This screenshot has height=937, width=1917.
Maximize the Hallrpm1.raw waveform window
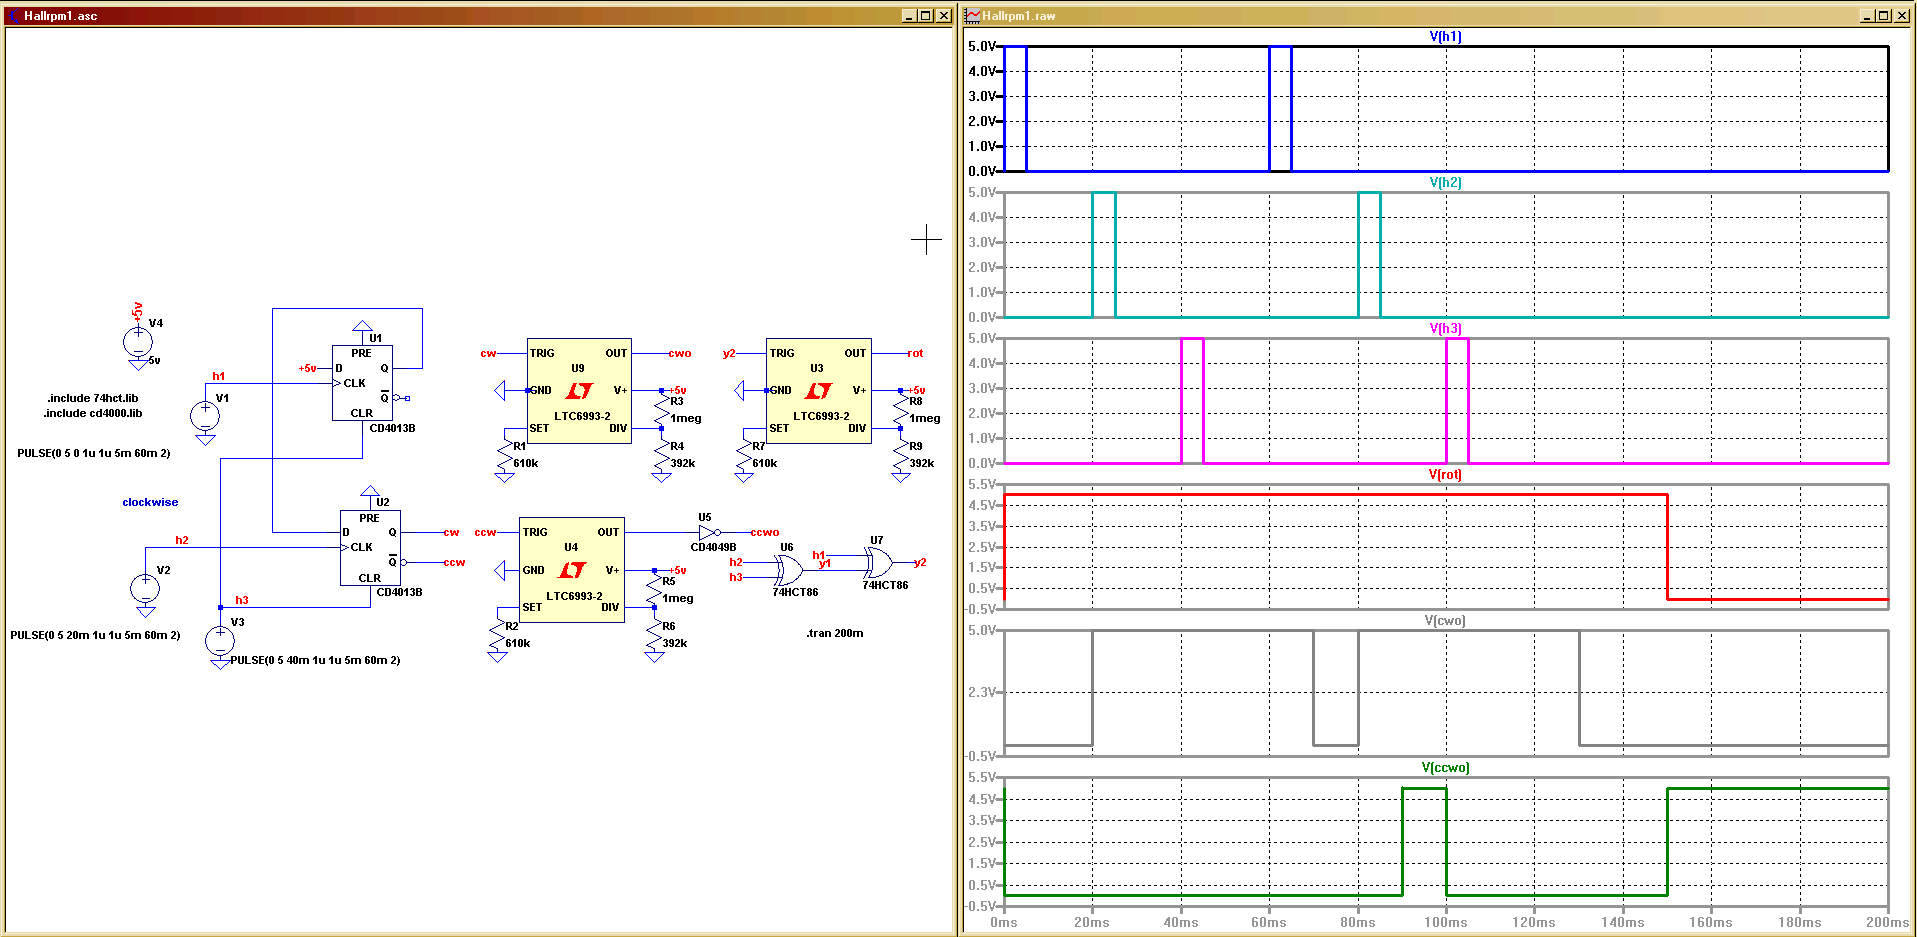coord(1884,16)
